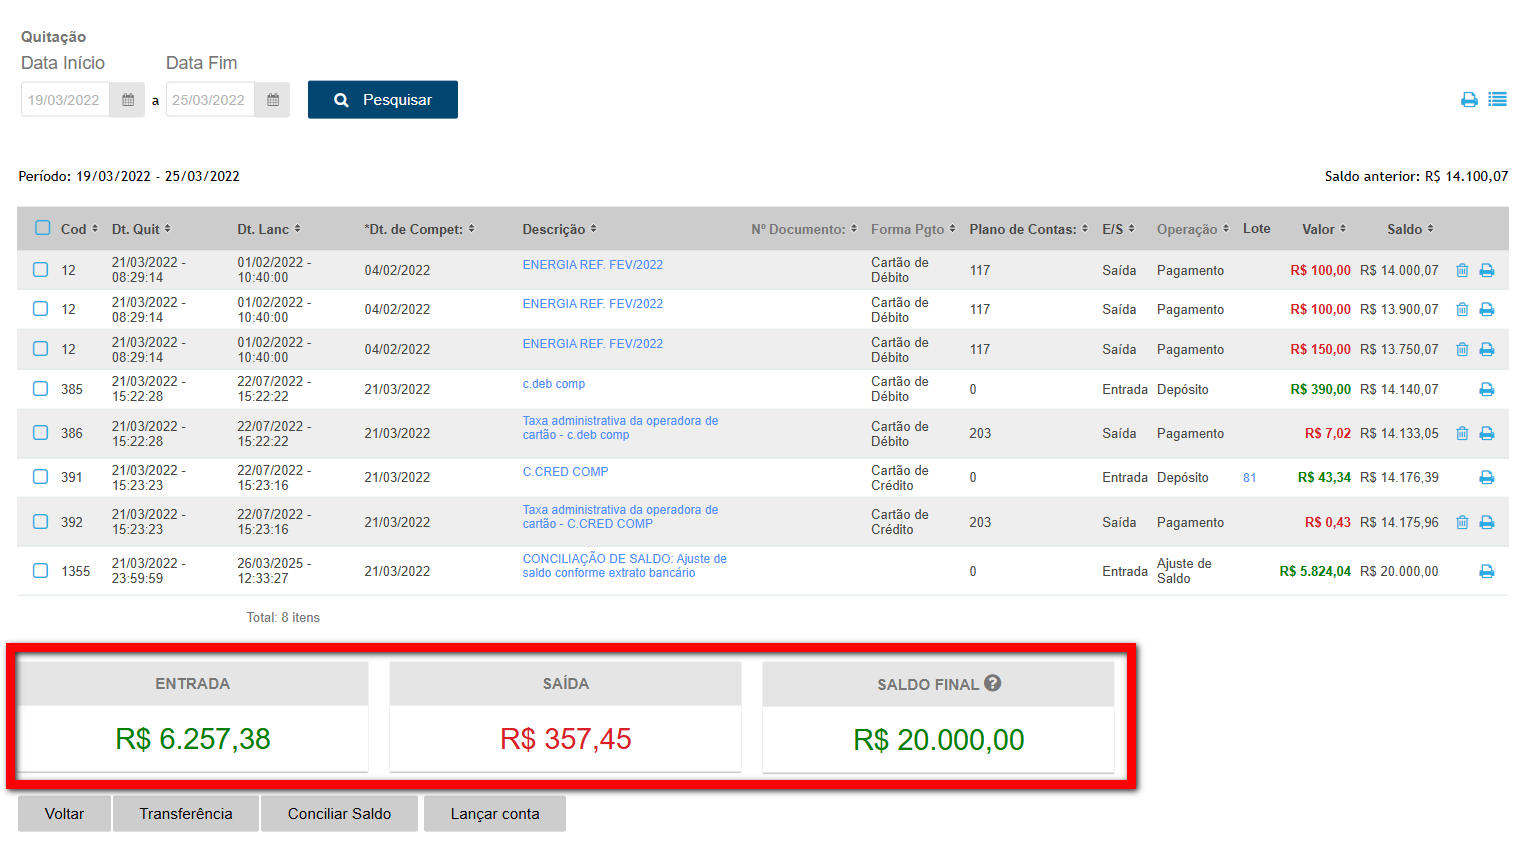This screenshot has height=849, width=1529.
Task: Print the CONCILIAÇÃO DE SALDO row
Action: coord(1487,572)
